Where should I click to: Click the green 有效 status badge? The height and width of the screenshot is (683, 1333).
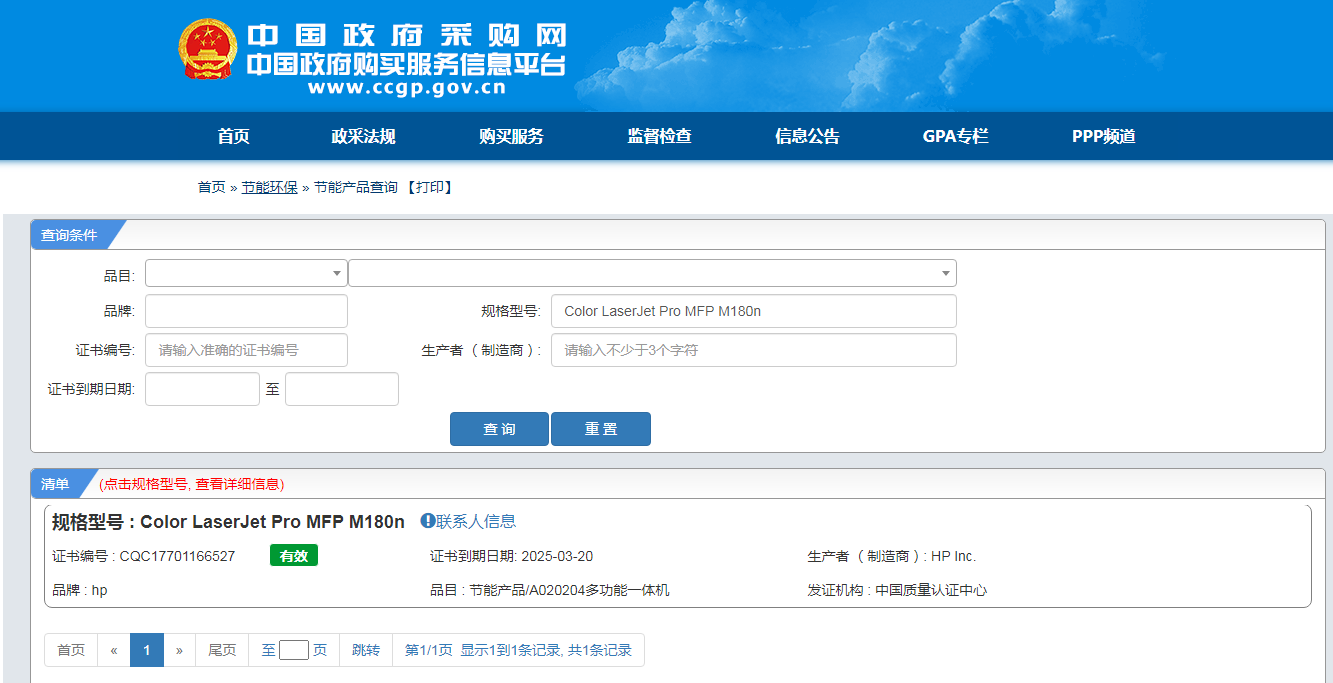pyautogui.click(x=294, y=556)
